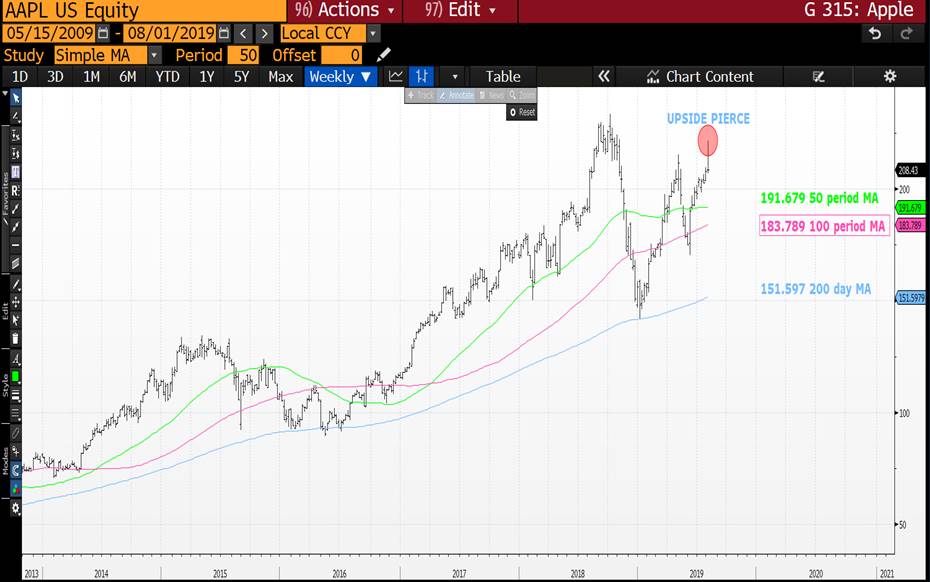Click the color palette modes icon
930x582 pixels.
click(15, 489)
